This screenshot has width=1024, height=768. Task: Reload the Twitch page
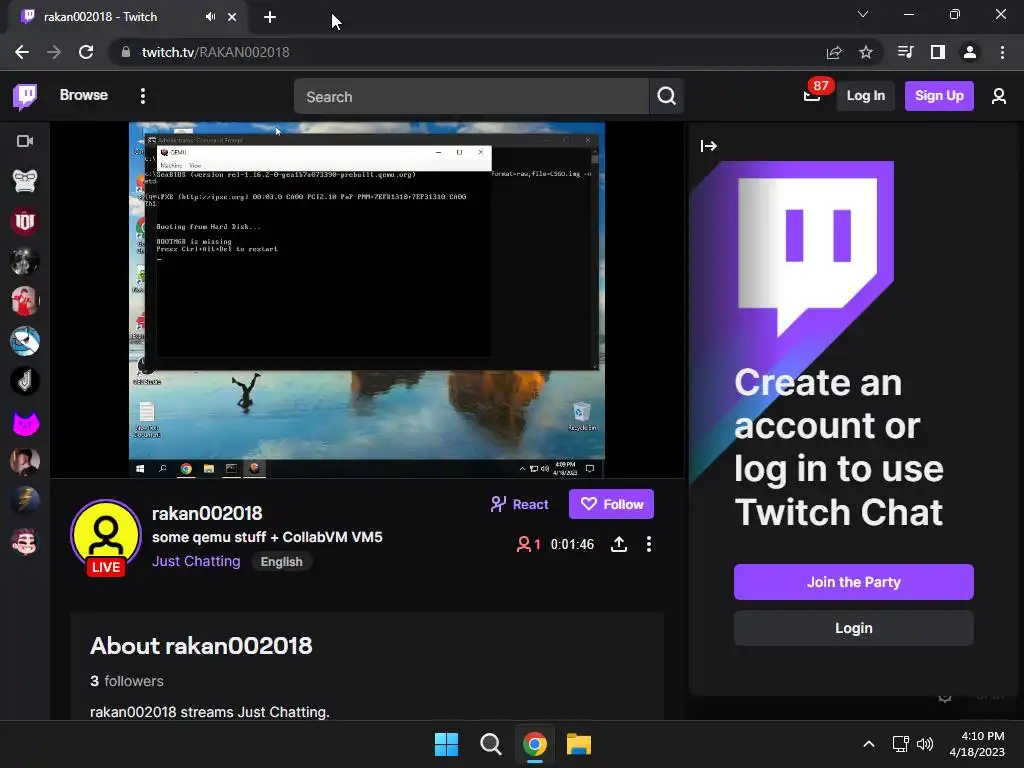pos(86,52)
